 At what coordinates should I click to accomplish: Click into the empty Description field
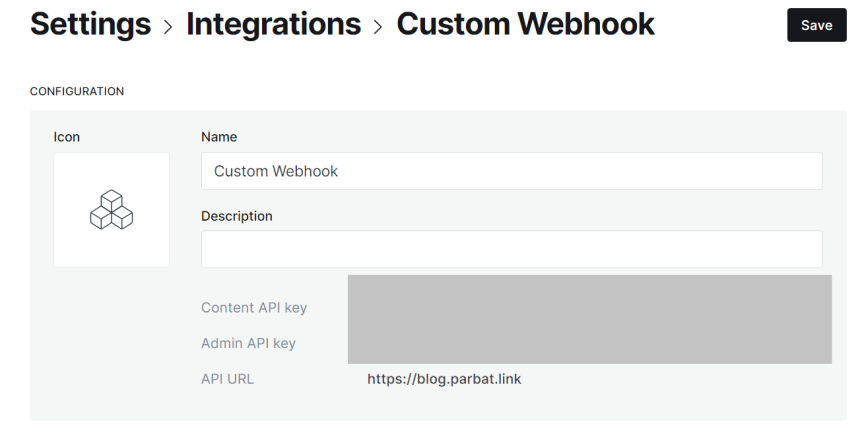[511, 249]
